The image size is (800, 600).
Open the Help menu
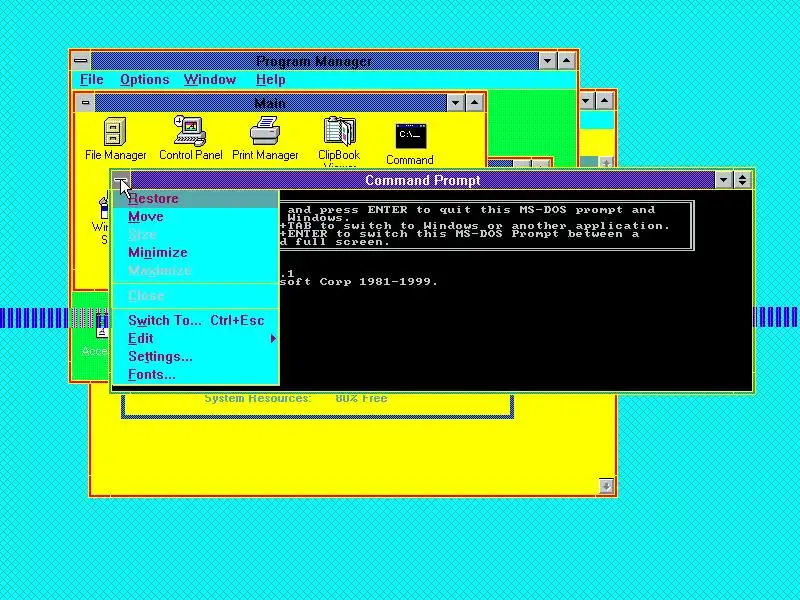coord(270,80)
